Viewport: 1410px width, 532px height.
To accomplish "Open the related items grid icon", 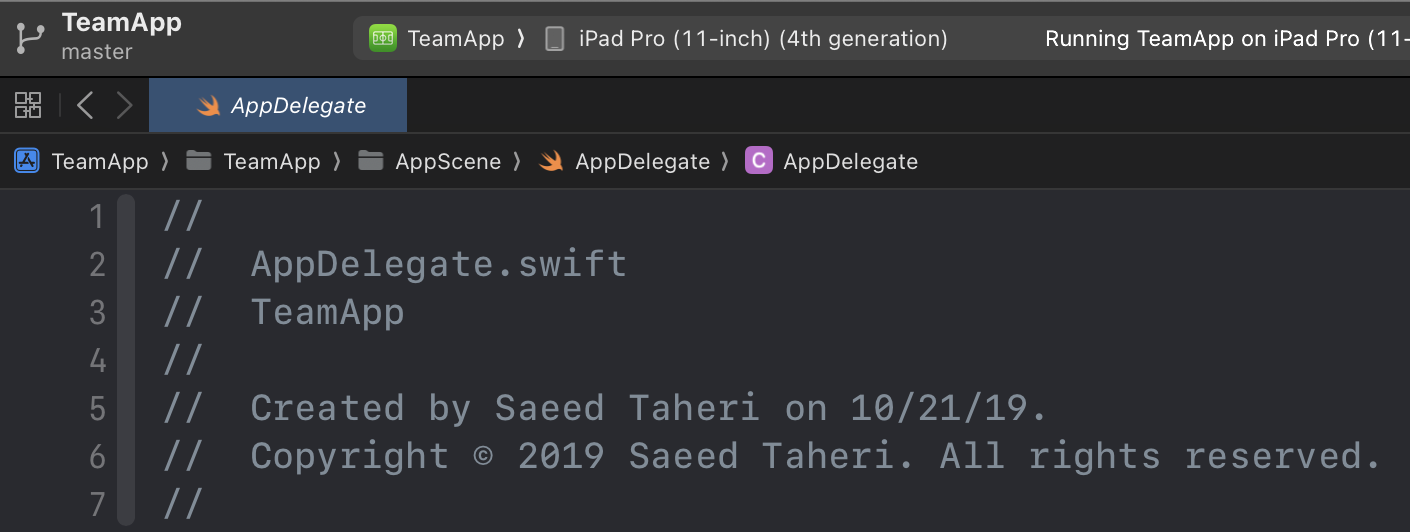I will [x=28, y=105].
